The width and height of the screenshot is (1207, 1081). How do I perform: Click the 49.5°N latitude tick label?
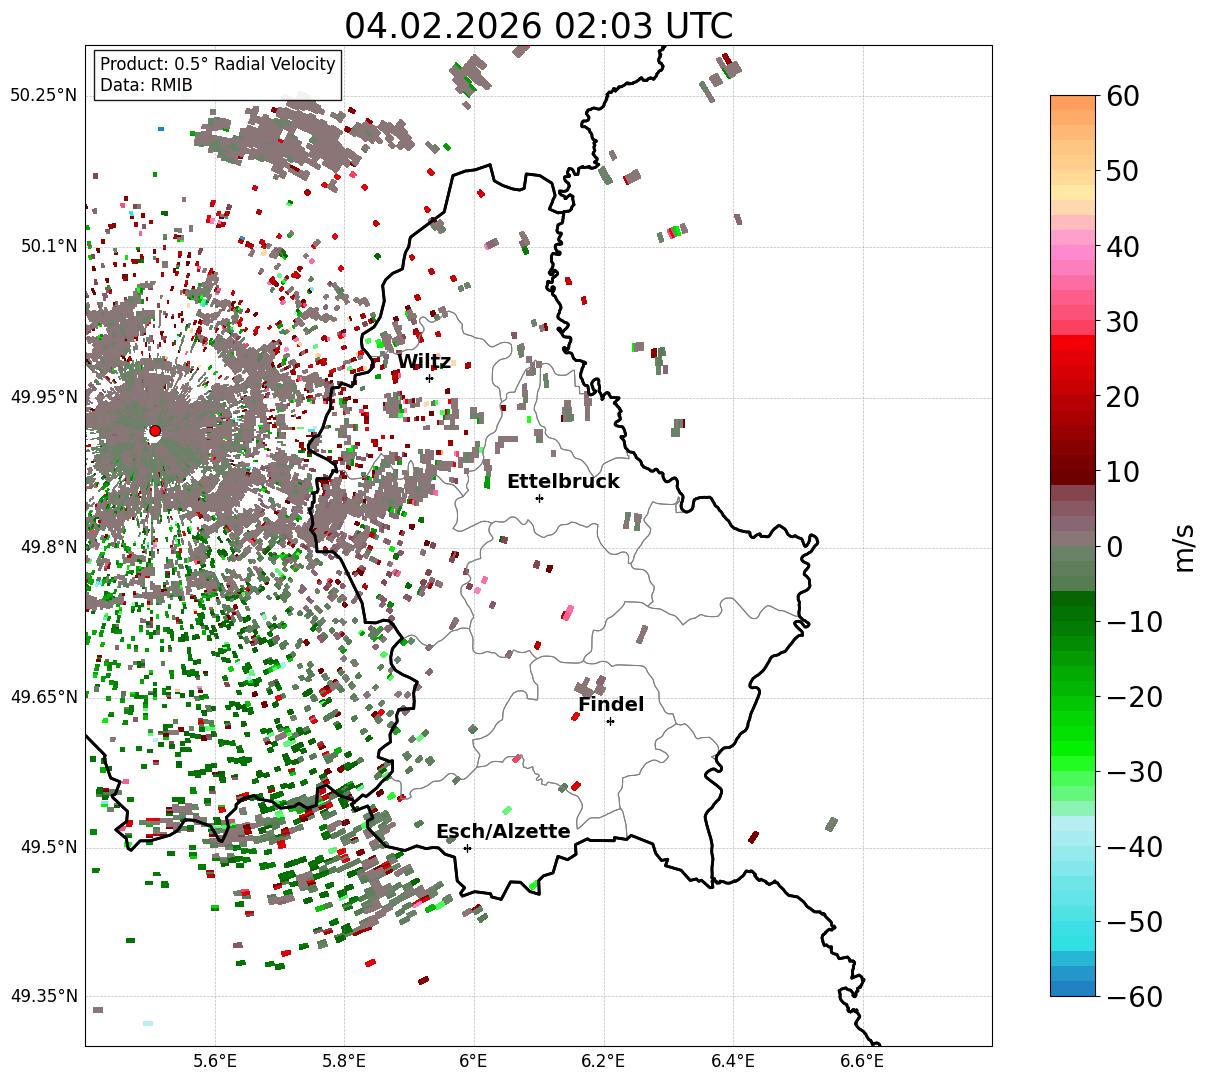coord(48,847)
